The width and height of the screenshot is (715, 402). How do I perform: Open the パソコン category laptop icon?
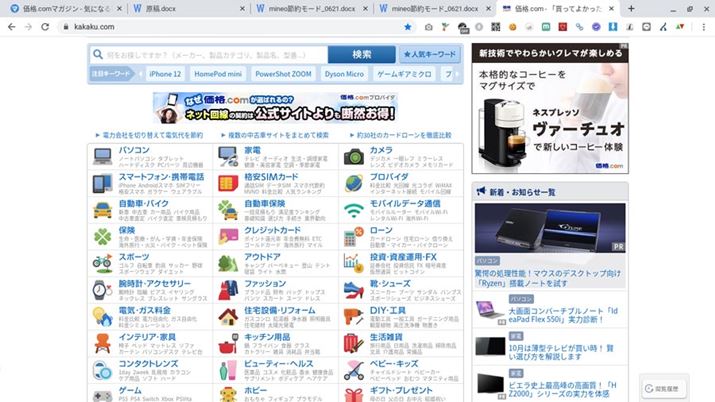(x=103, y=156)
